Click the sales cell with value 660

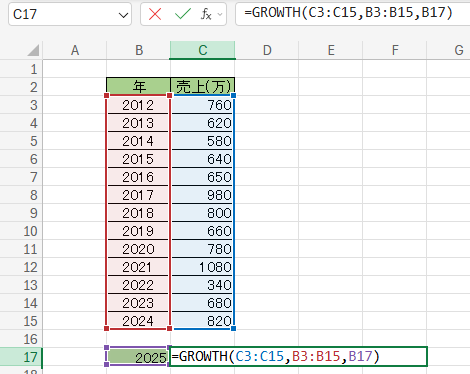[x=203, y=231]
